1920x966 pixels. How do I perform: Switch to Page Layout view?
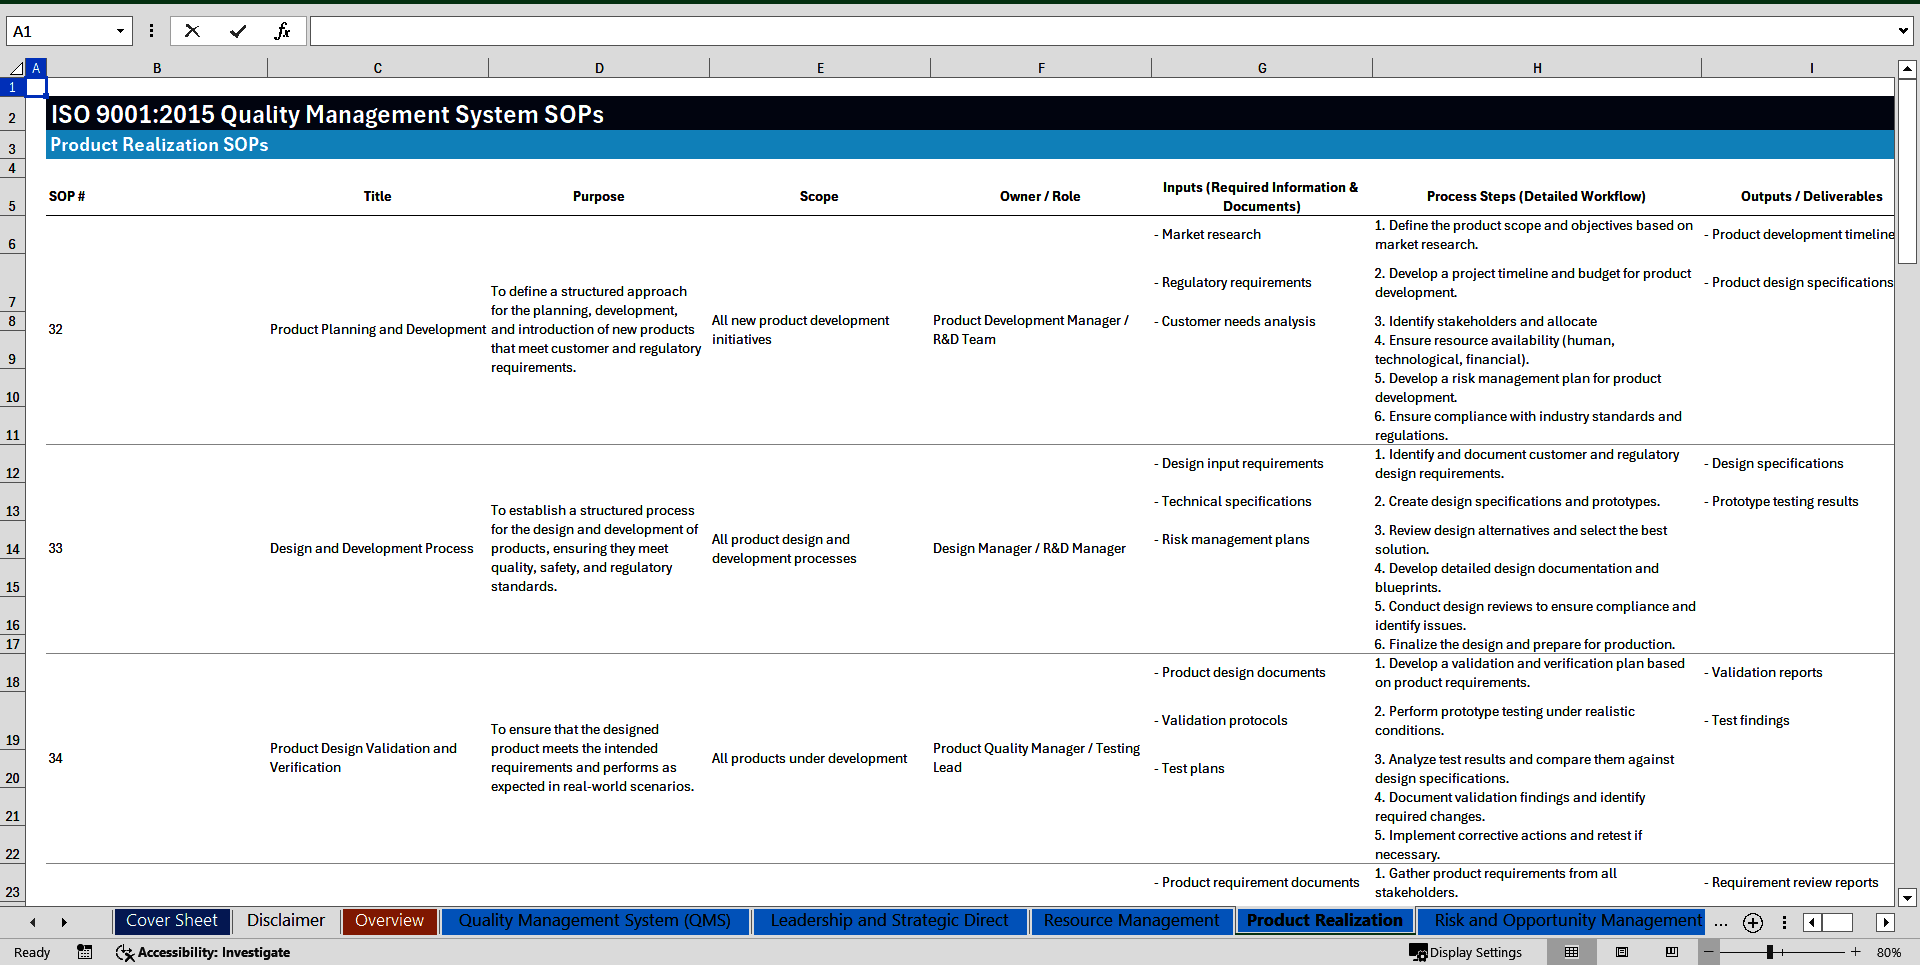point(1622,952)
